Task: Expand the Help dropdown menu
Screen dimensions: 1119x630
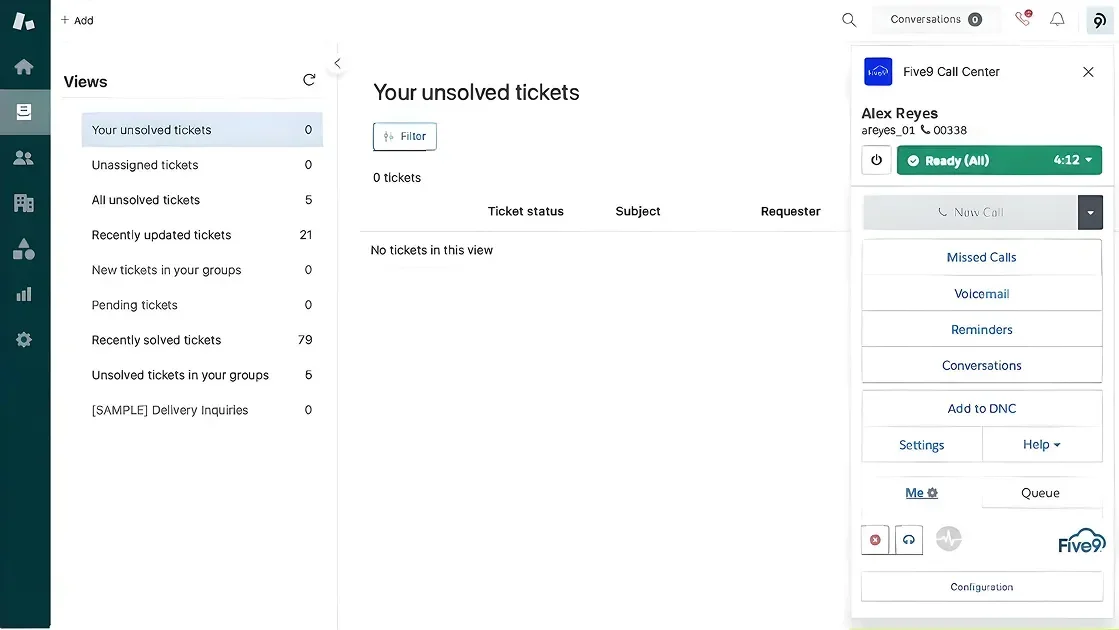Action: tap(1042, 445)
